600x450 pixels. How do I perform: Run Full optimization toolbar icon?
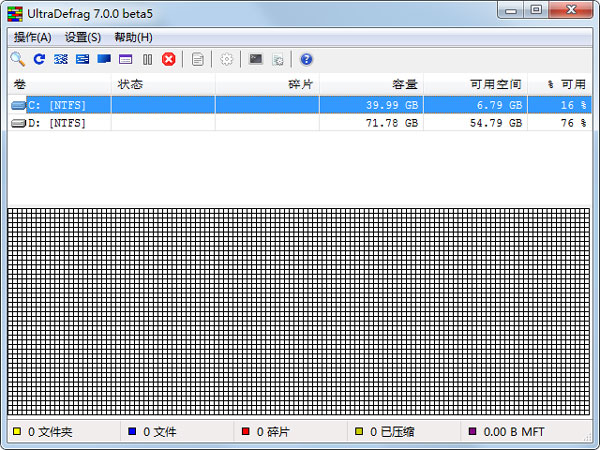click(104, 59)
